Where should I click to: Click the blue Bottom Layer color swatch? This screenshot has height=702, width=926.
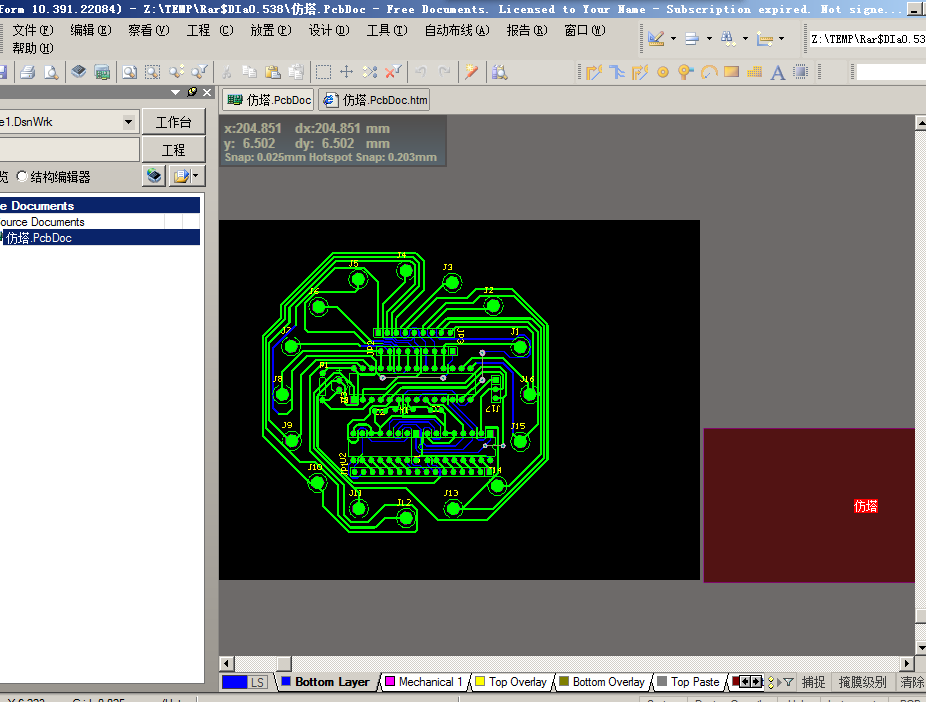pos(286,681)
